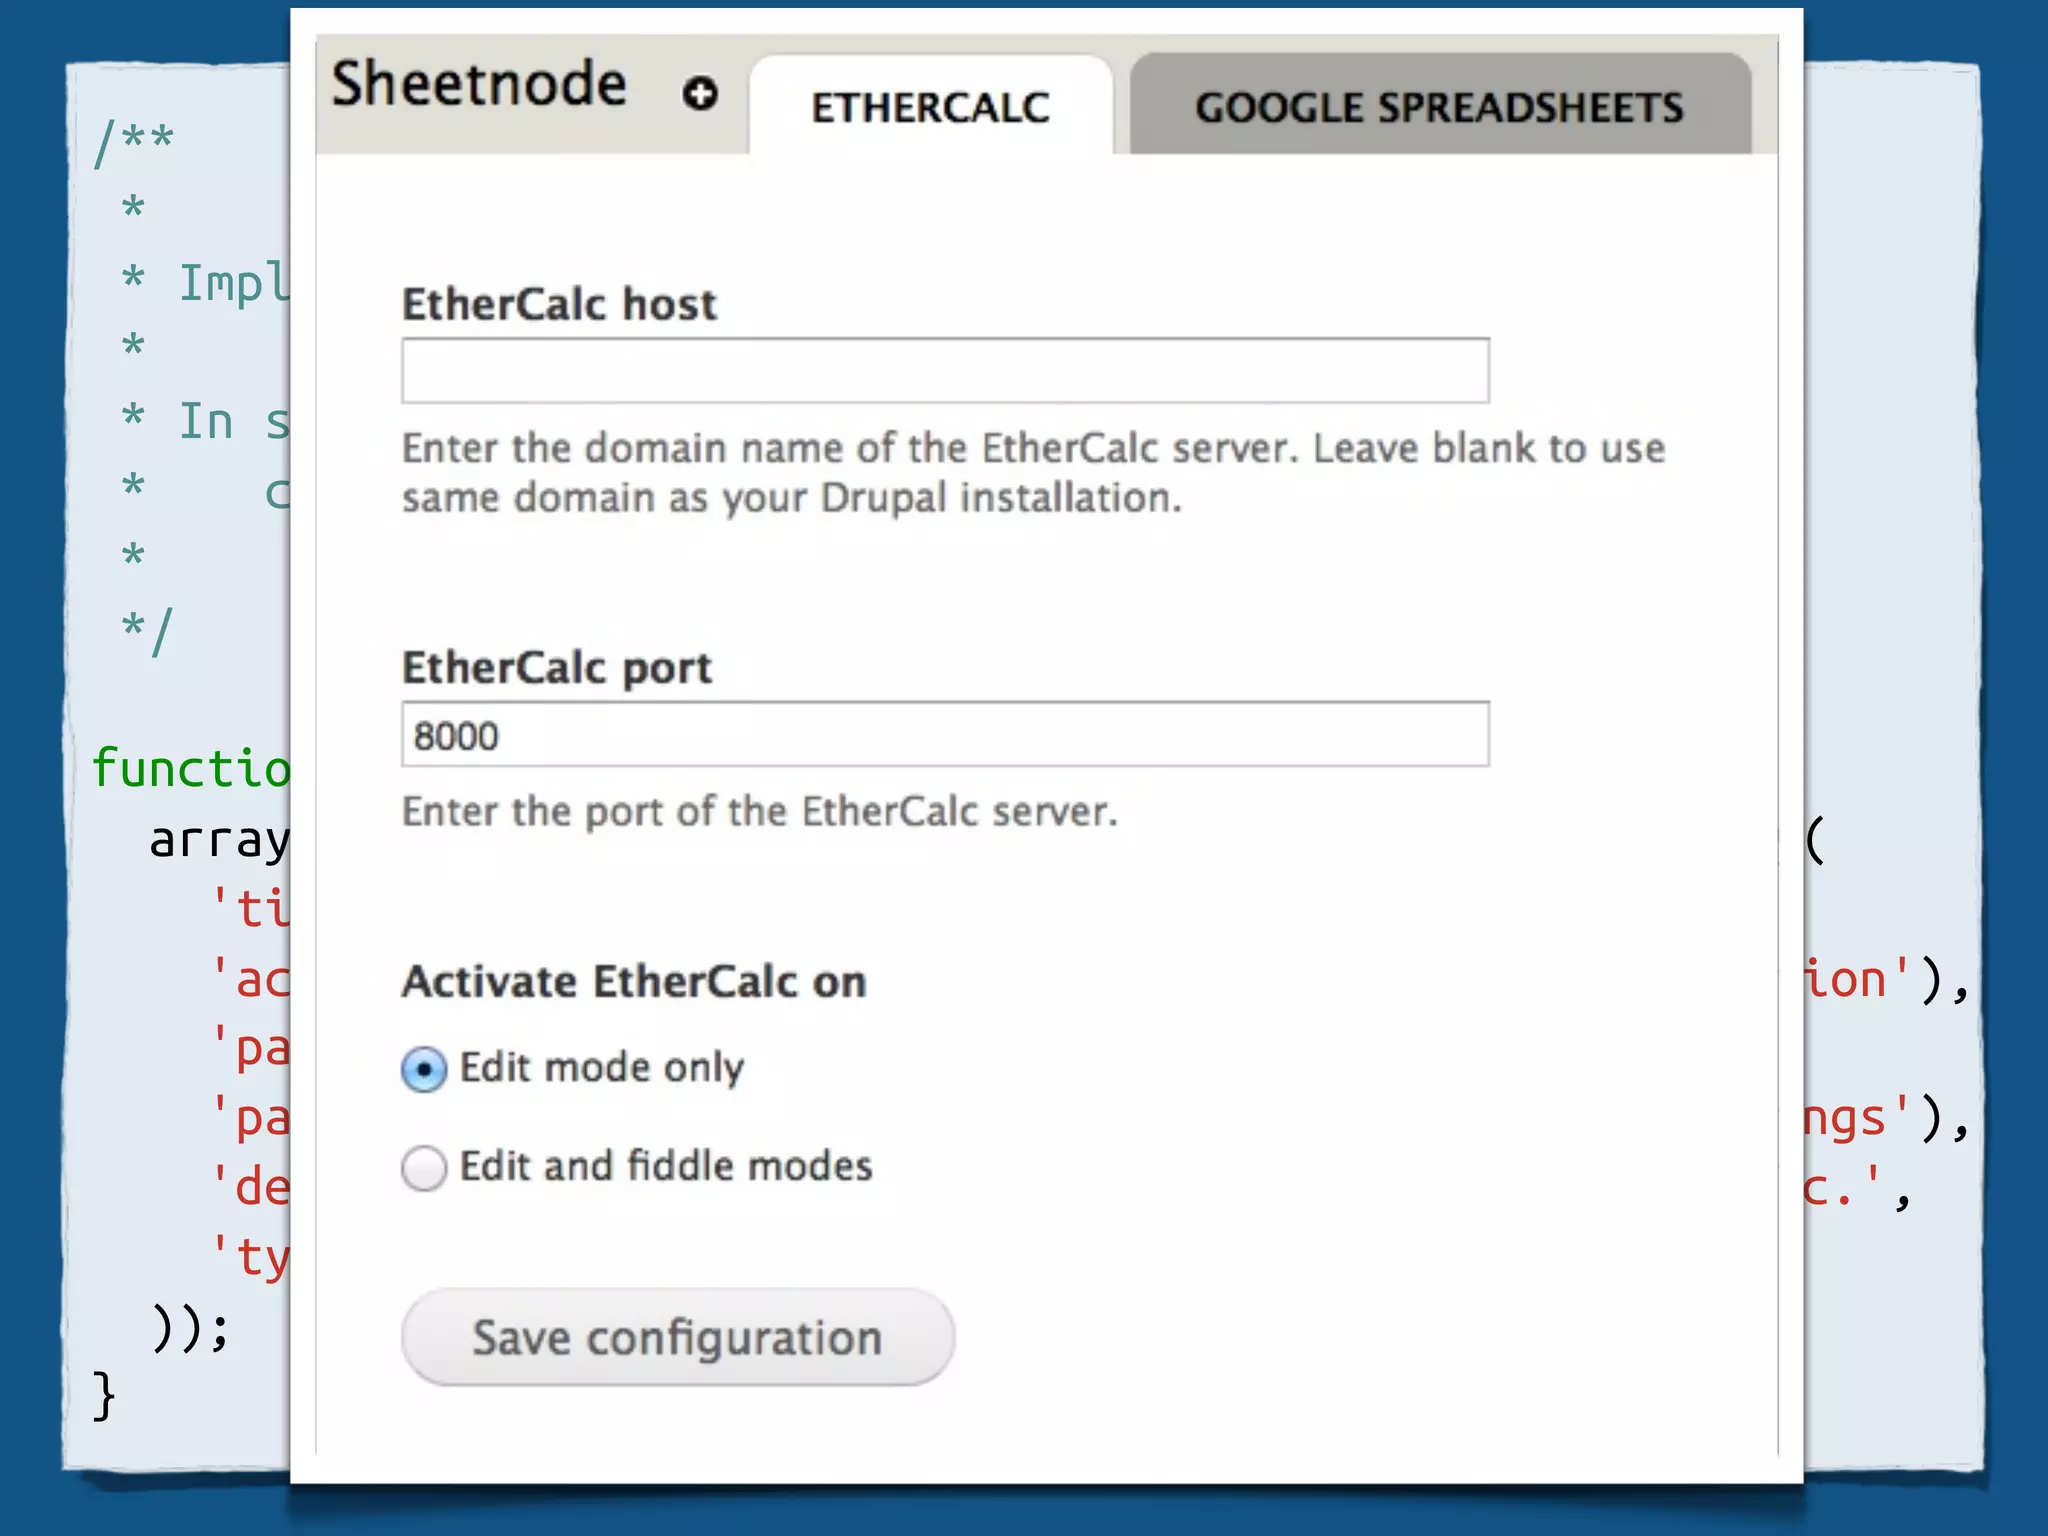Click the 'Edit and fiddle modes' label text
Viewport: 2048px width, 1536px height.
666,1166
